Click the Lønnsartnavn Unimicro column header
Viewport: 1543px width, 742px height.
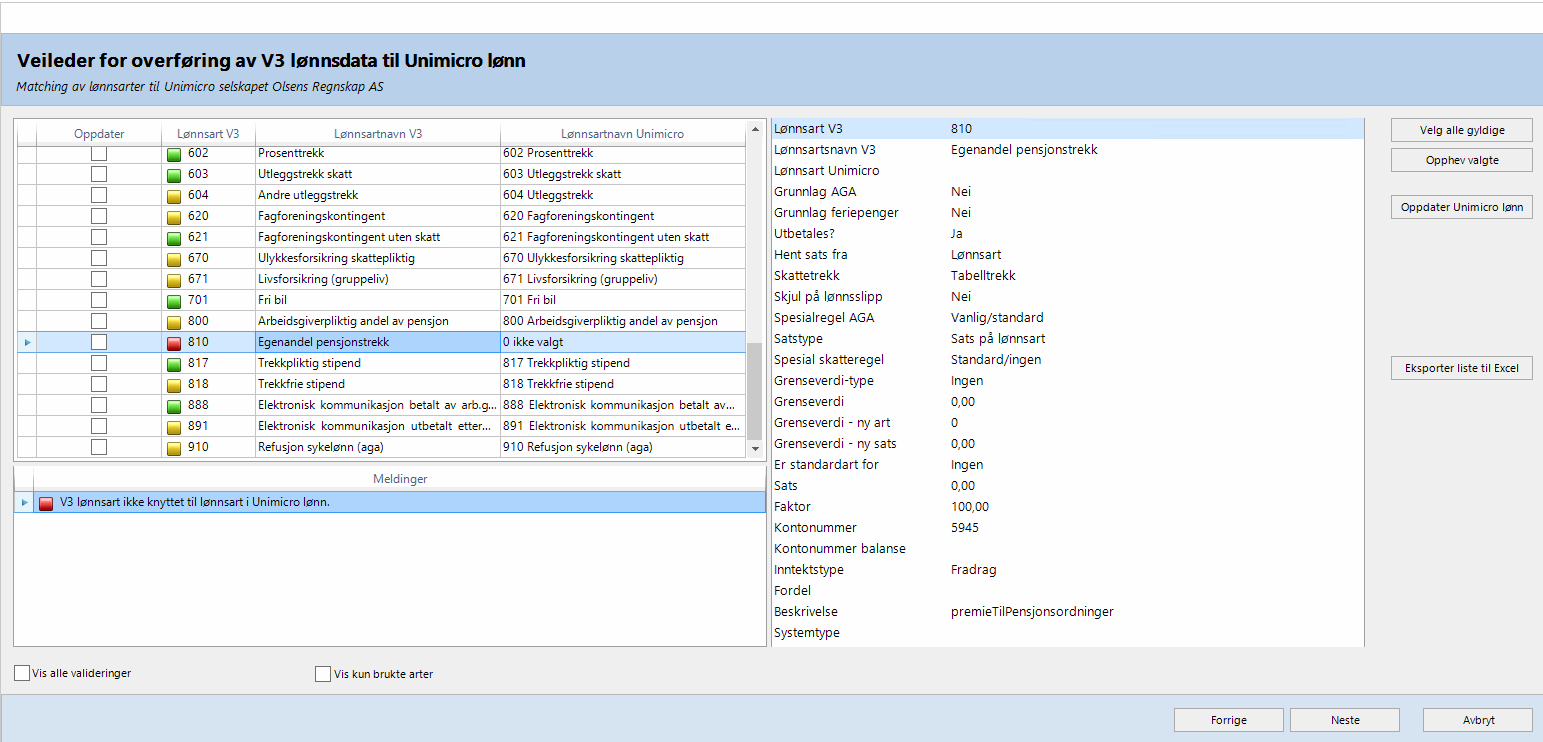622,133
